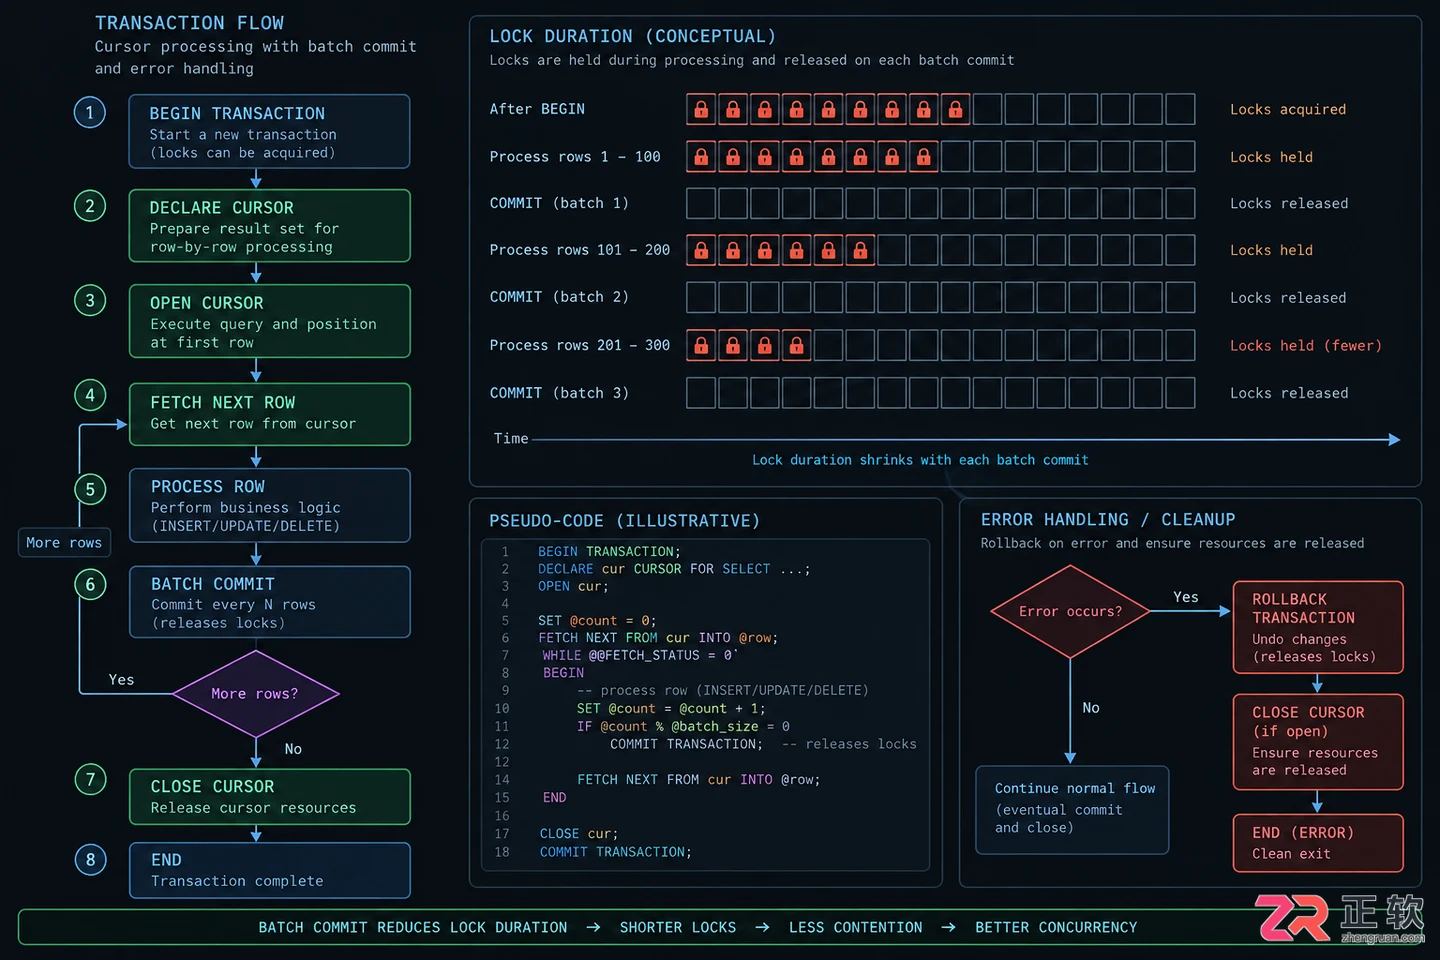
Task: Click the 'LOCK DURATION (CONCEPTUAL)' heading
Action: point(633,37)
